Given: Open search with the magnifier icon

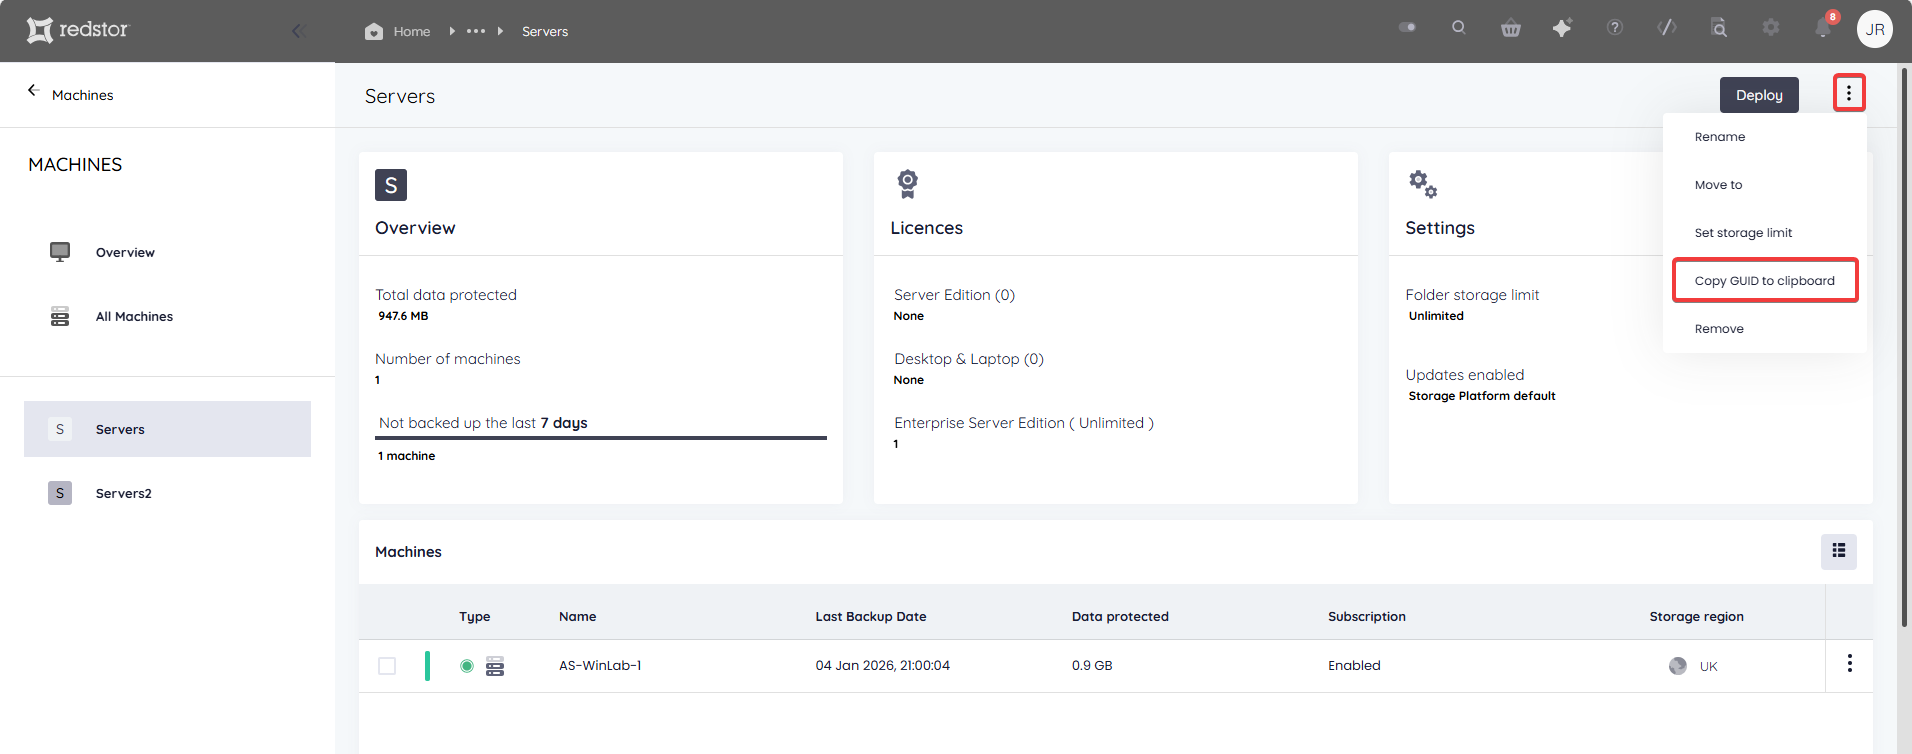Looking at the screenshot, I should click(1459, 28).
